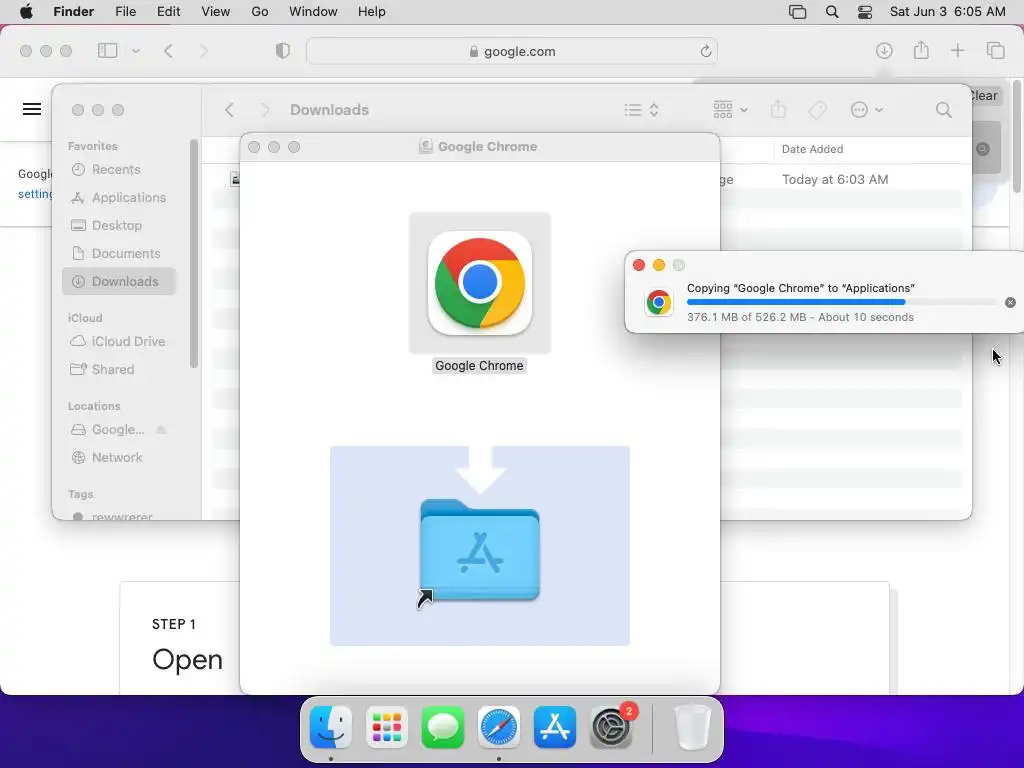Click the Finder tags button
This screenshot has width=1024, height=768.
[x=817, y=110]
